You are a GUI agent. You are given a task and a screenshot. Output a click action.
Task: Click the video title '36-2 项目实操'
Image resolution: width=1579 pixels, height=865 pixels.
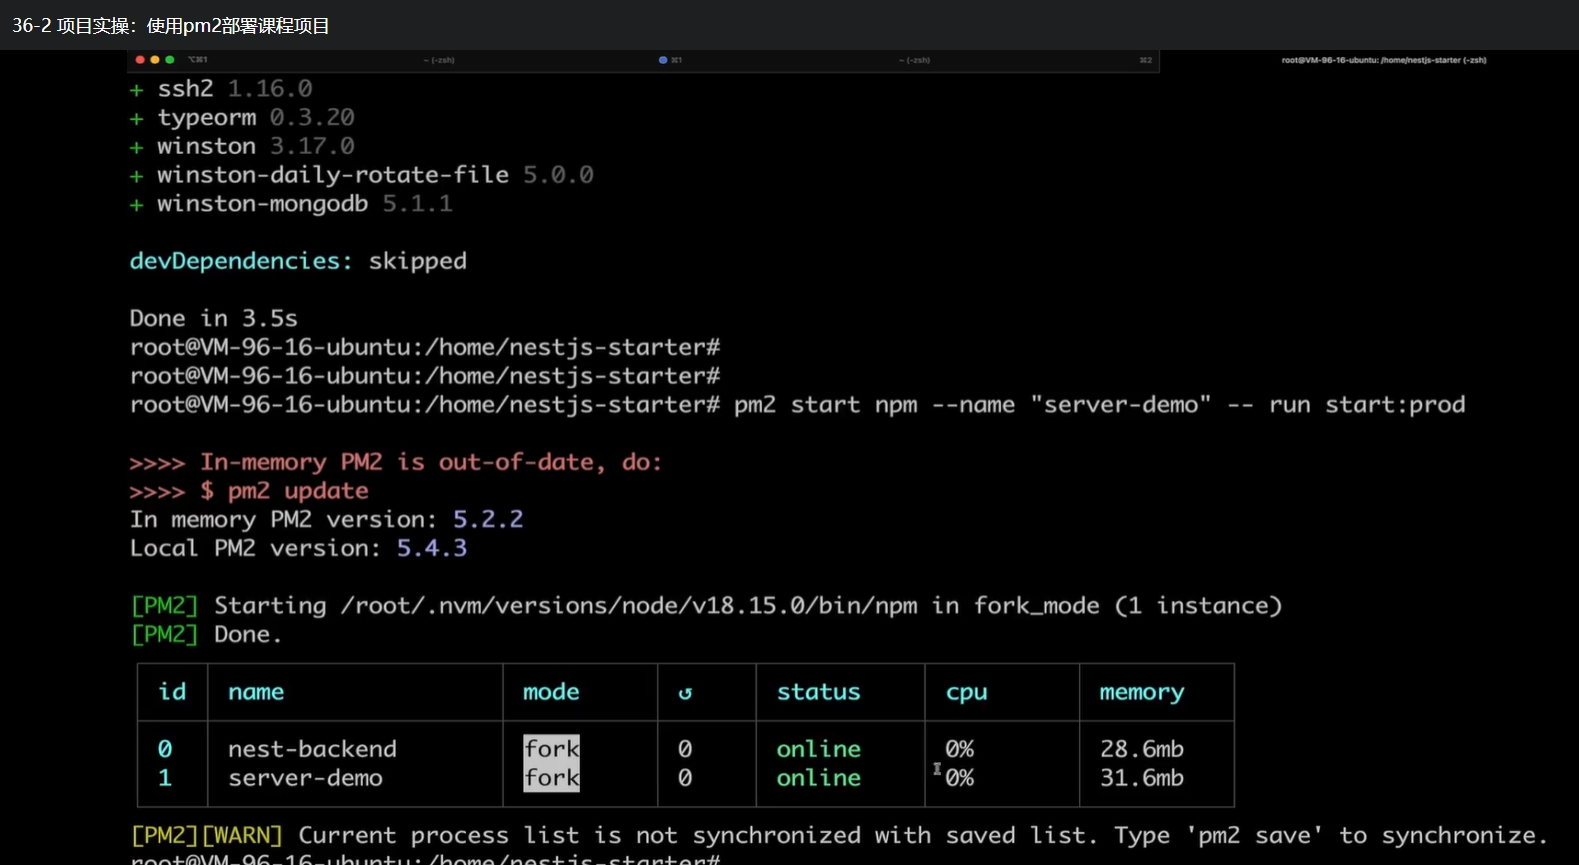171,26
